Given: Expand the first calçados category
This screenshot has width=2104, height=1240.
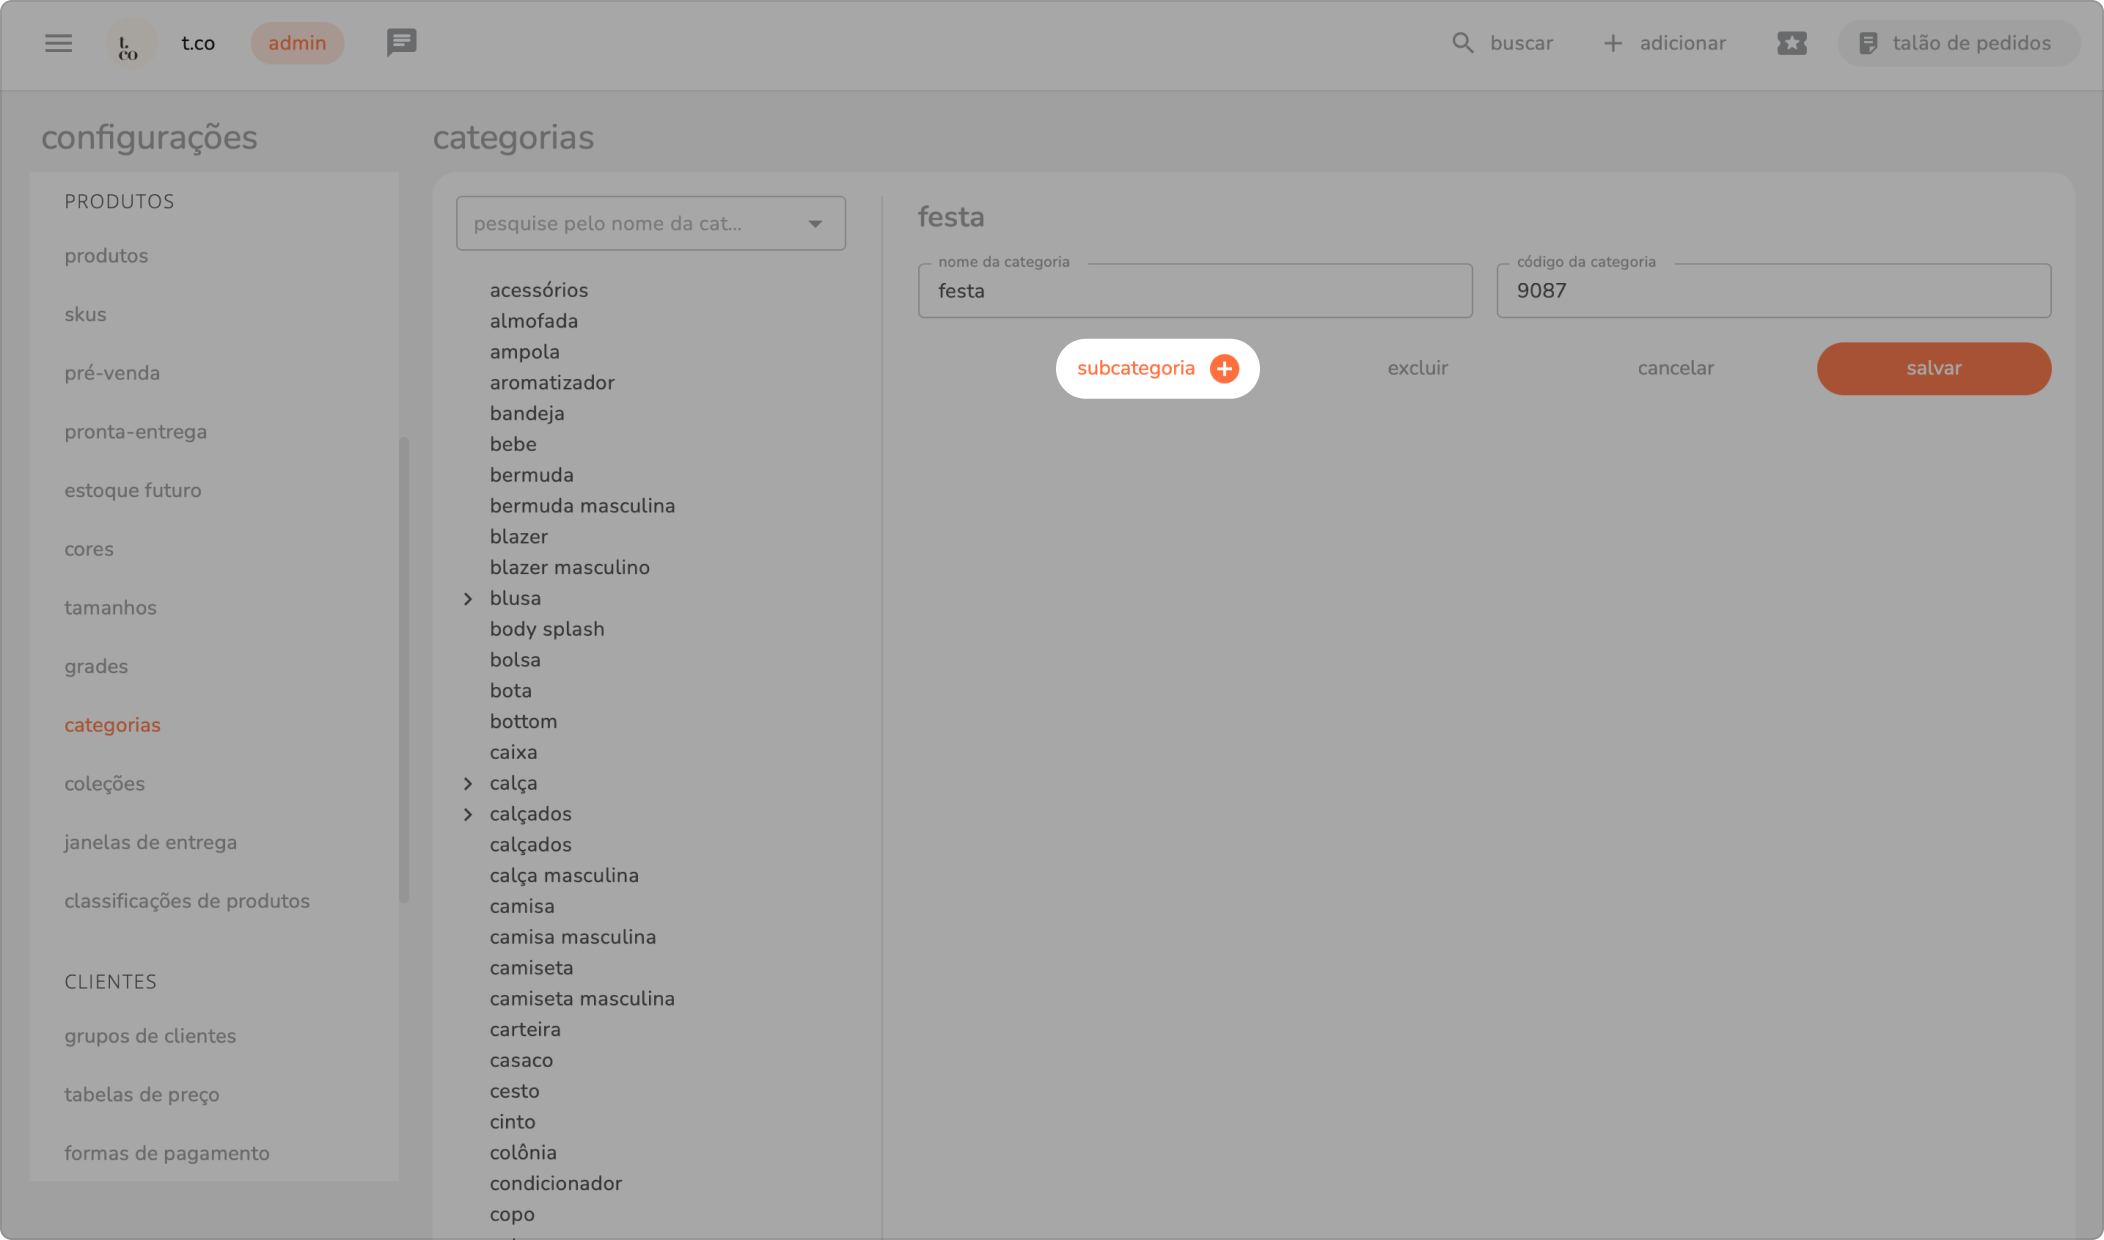Looking at the screenshot, I should [468, 815].
